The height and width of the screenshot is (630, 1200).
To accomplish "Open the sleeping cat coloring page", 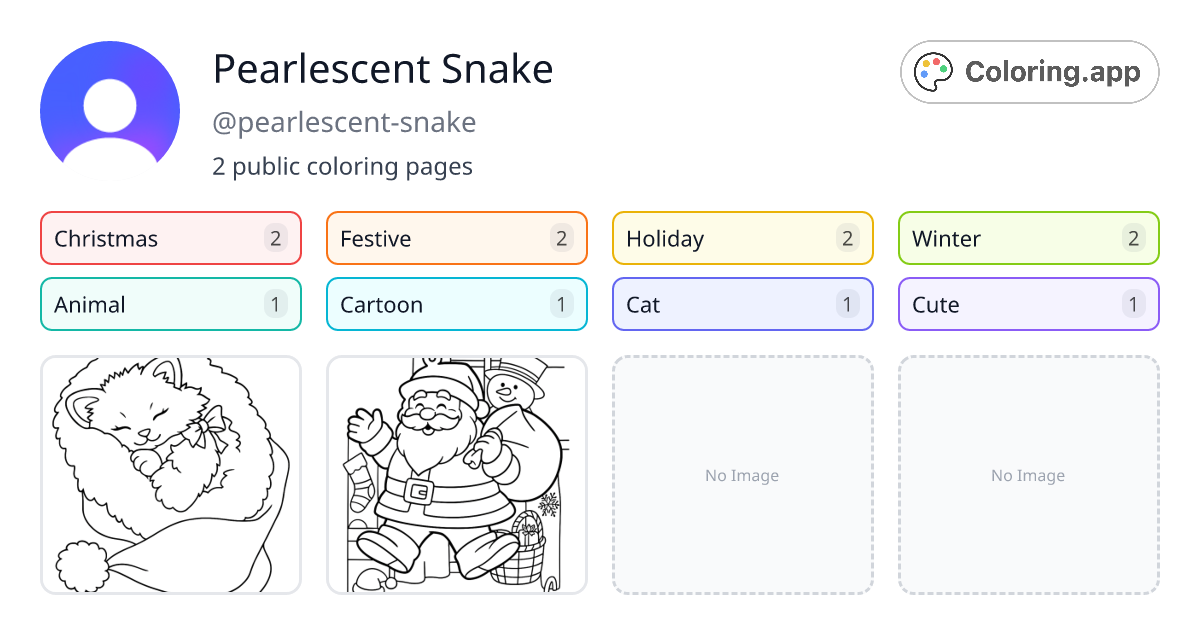I will [170, 475].
